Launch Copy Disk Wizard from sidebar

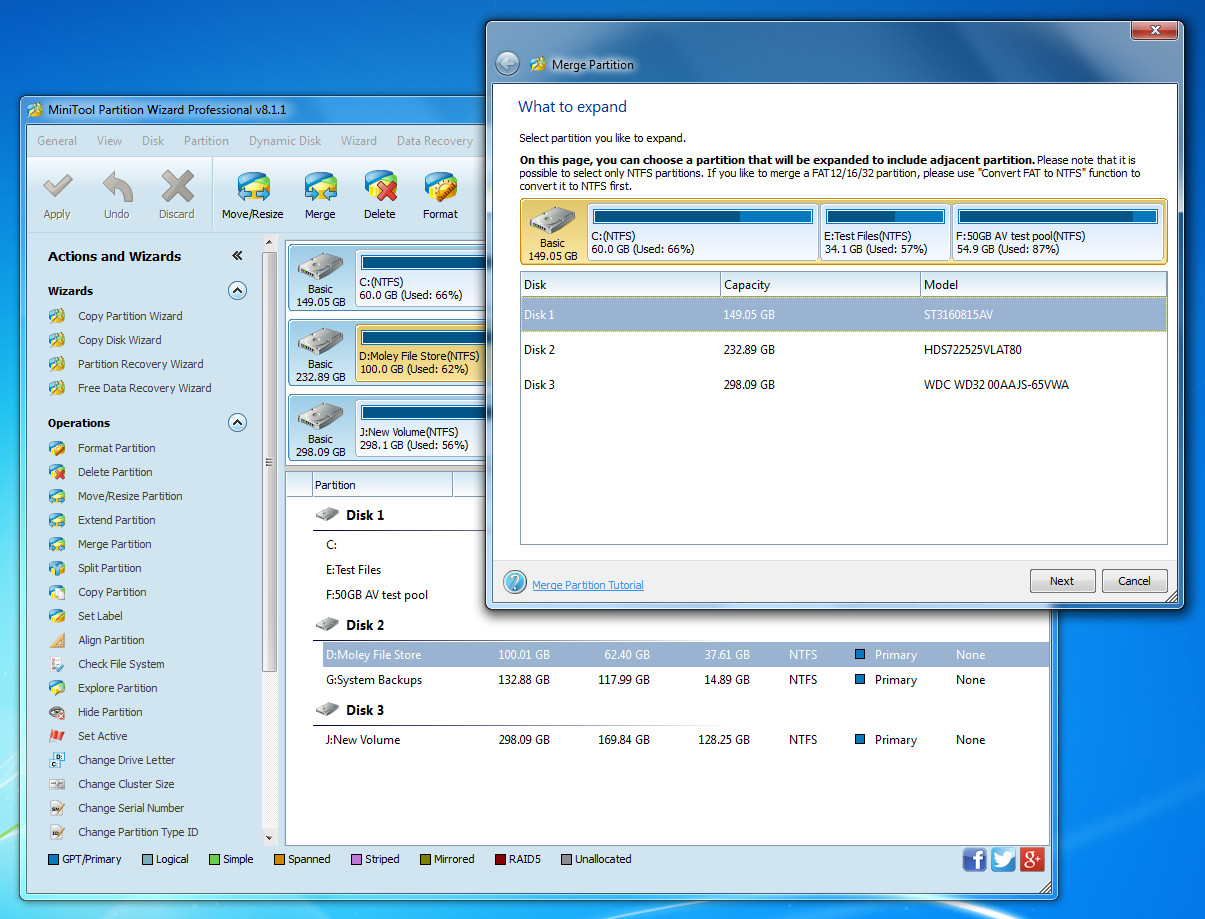click(119, 340)
